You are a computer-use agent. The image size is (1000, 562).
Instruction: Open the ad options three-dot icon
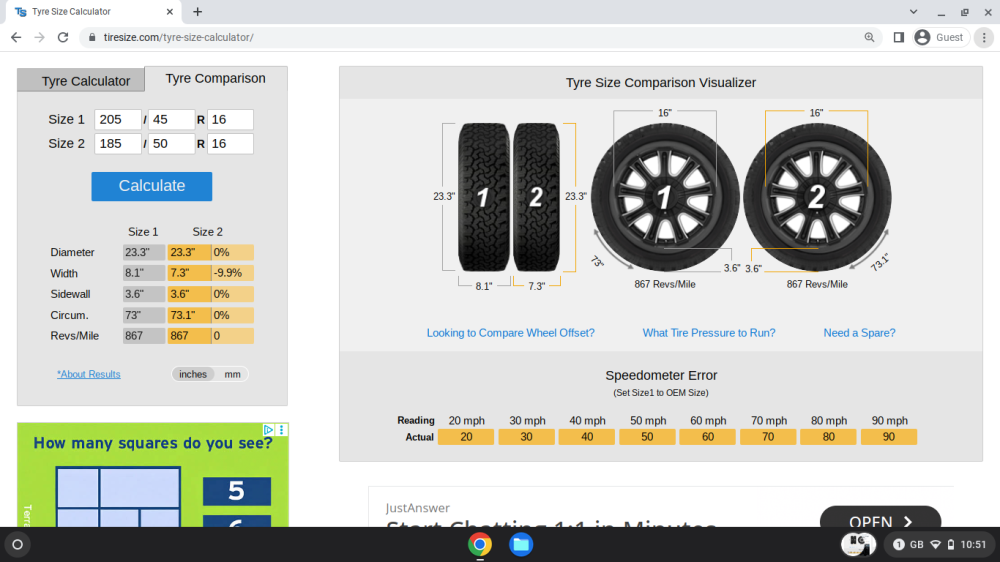(281, 430)
